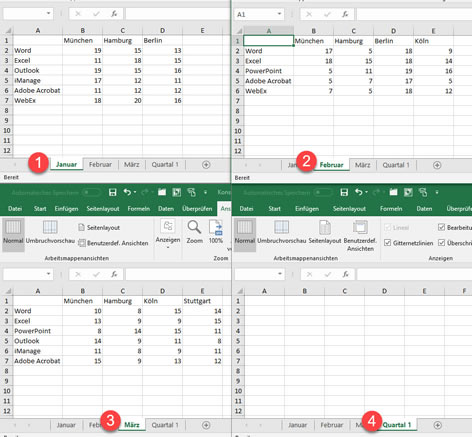
Task: Click the Save icon in bottom-left window
Action: pos(113,192)
